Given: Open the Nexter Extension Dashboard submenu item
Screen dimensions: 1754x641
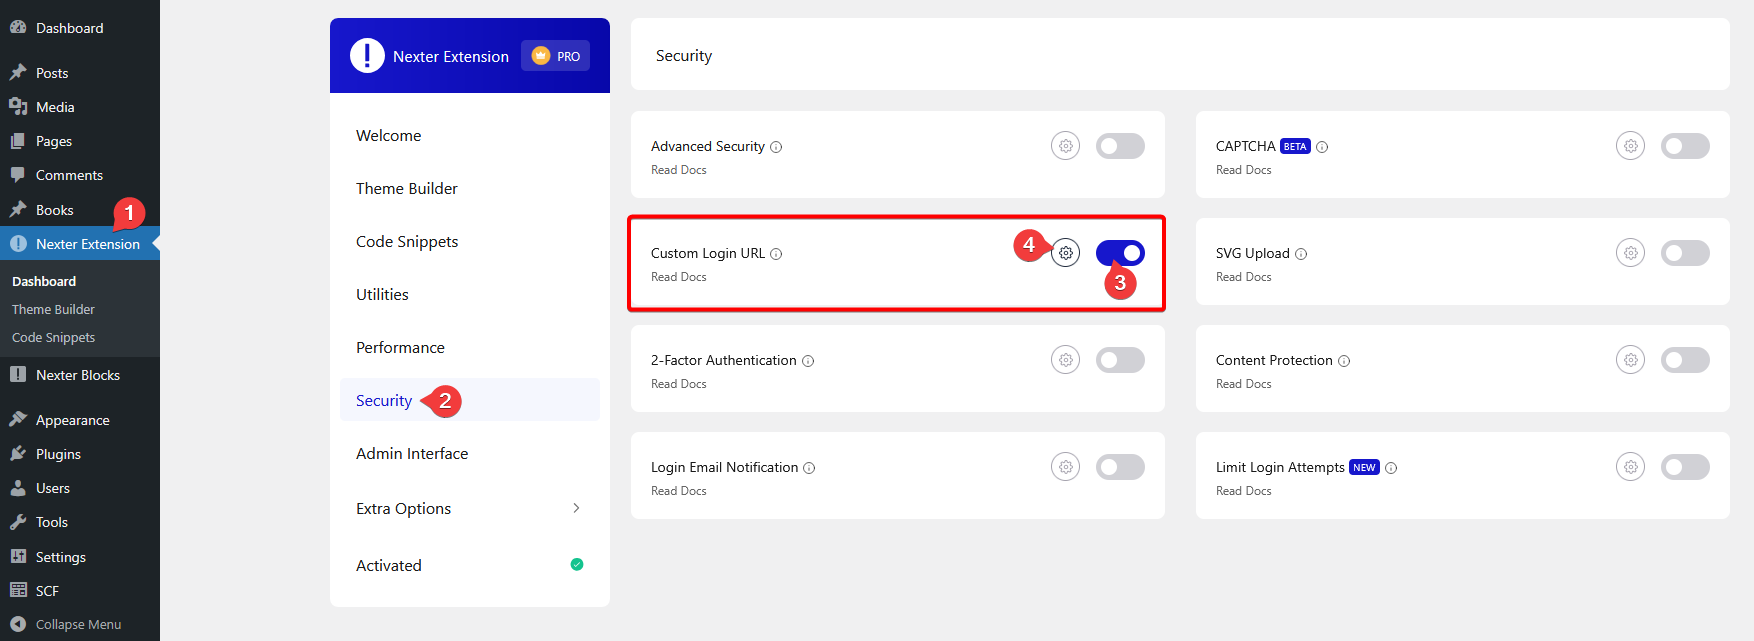Looking at the screenshot, I should coord(44,281).
